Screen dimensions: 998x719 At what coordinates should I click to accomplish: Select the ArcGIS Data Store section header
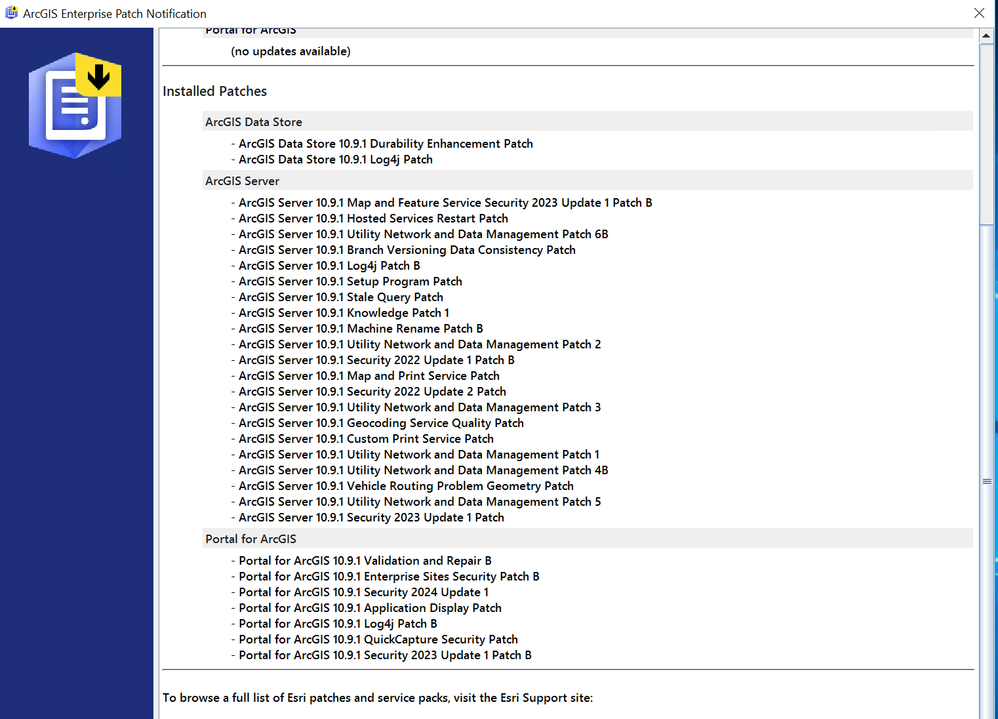pyautogui.click(x=587, y=122)
